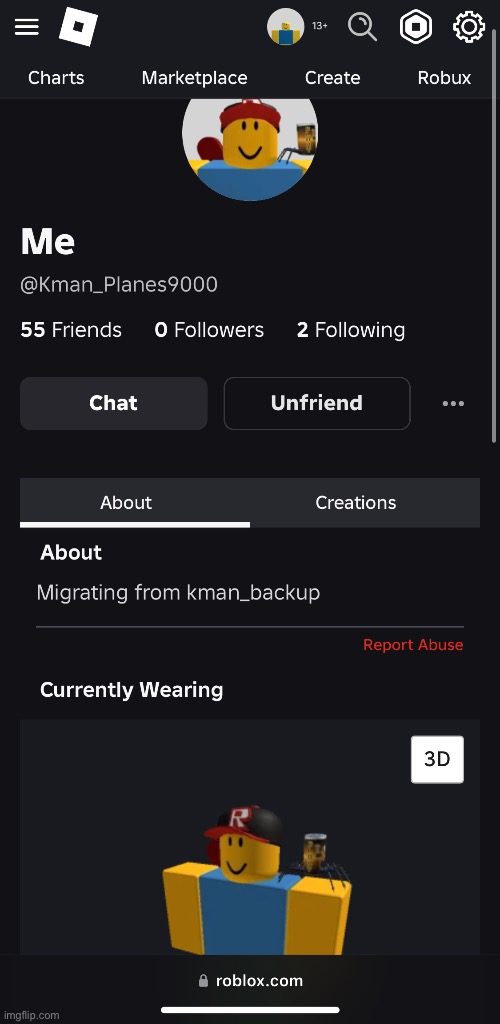Go to the Charts menu item

56,78
